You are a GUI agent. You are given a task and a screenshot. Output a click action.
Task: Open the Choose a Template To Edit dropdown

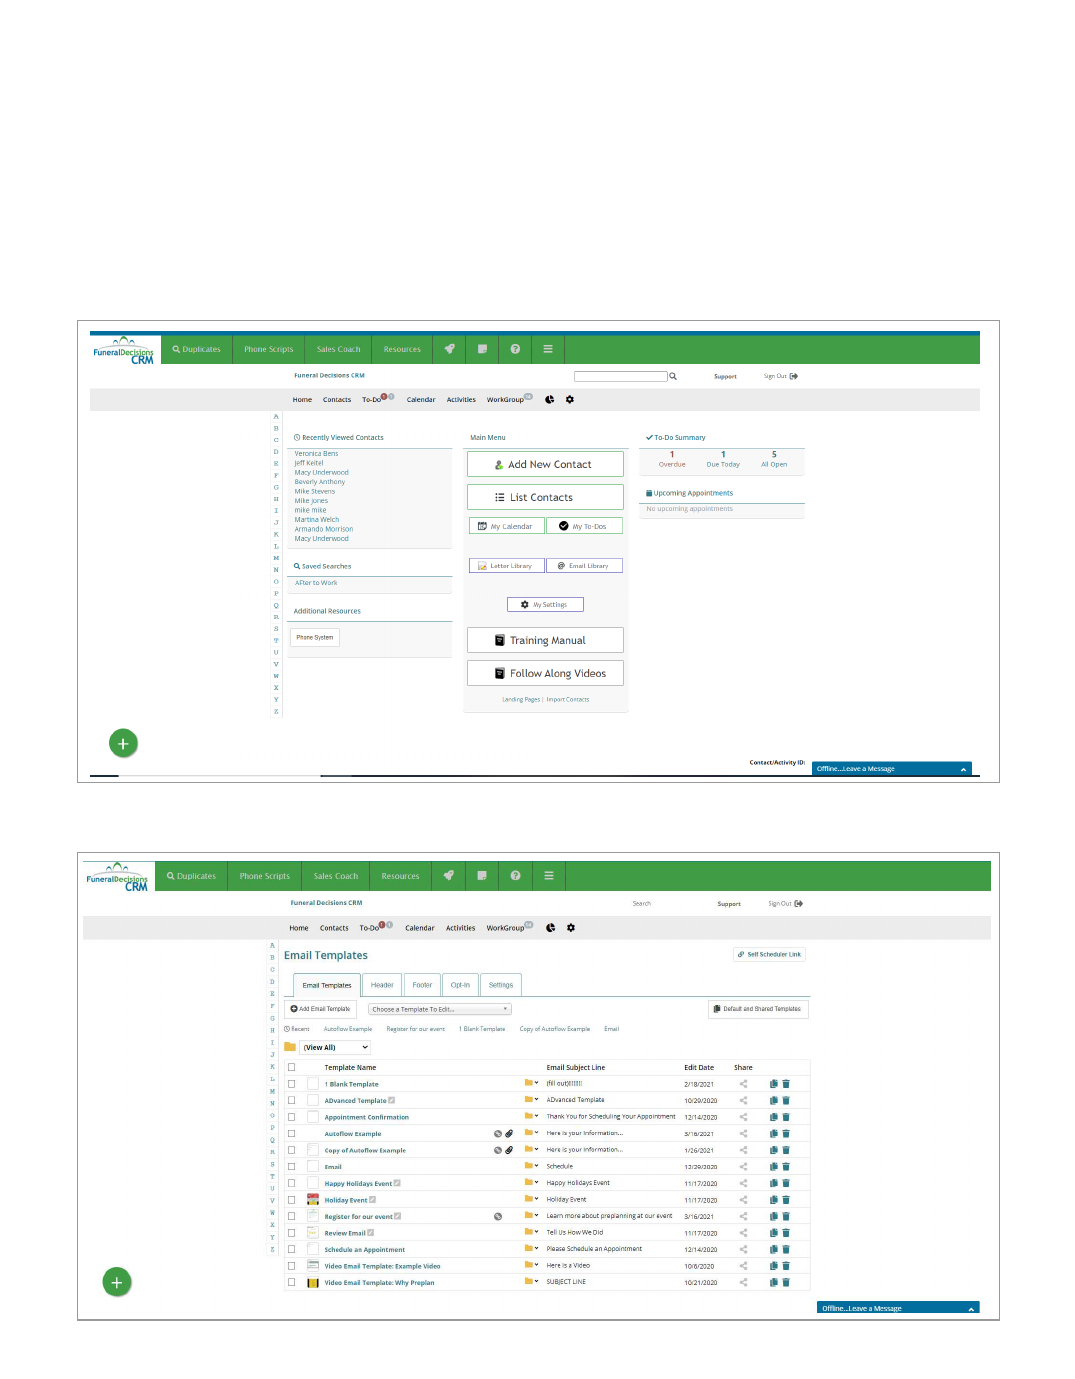coord(440,1009)
